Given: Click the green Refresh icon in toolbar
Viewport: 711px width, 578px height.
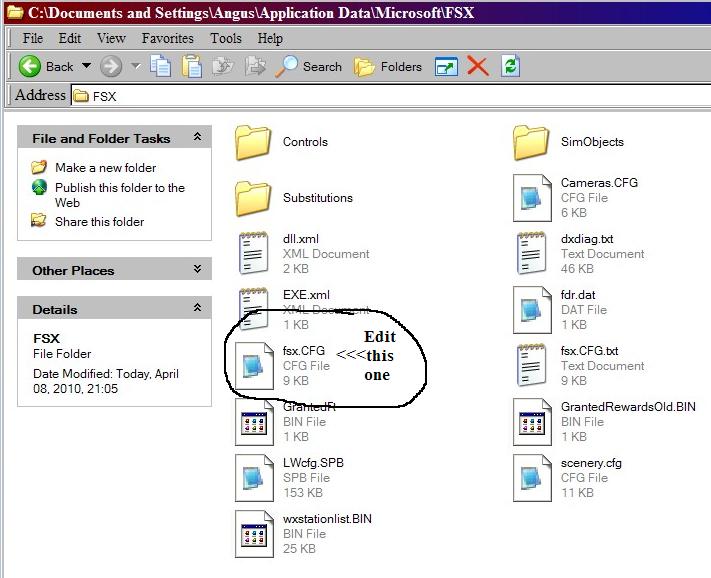Looking at the screenshot, I should pos(511,67).
